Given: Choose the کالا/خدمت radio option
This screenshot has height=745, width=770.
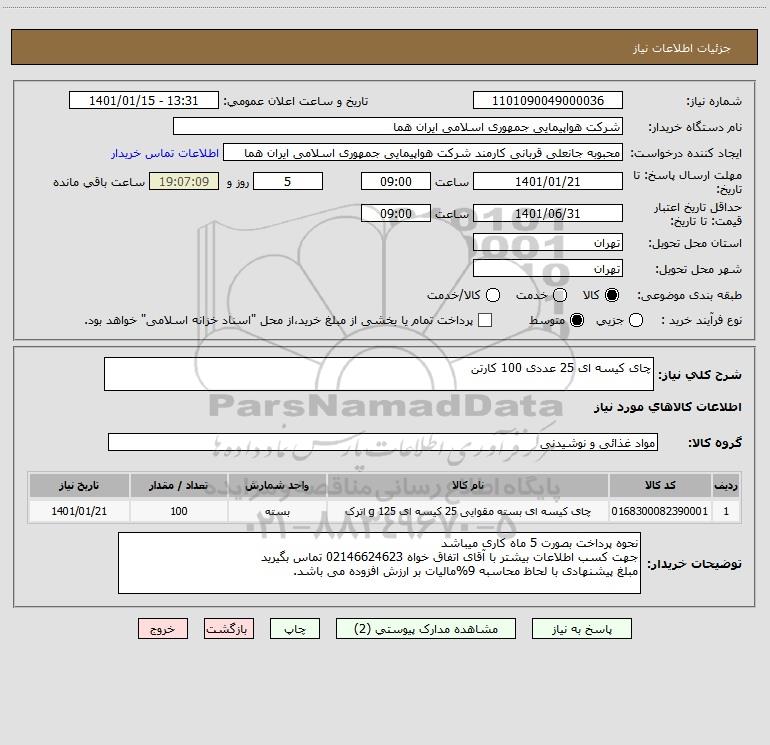Looking at the screenshot, I should pos(493,295).
